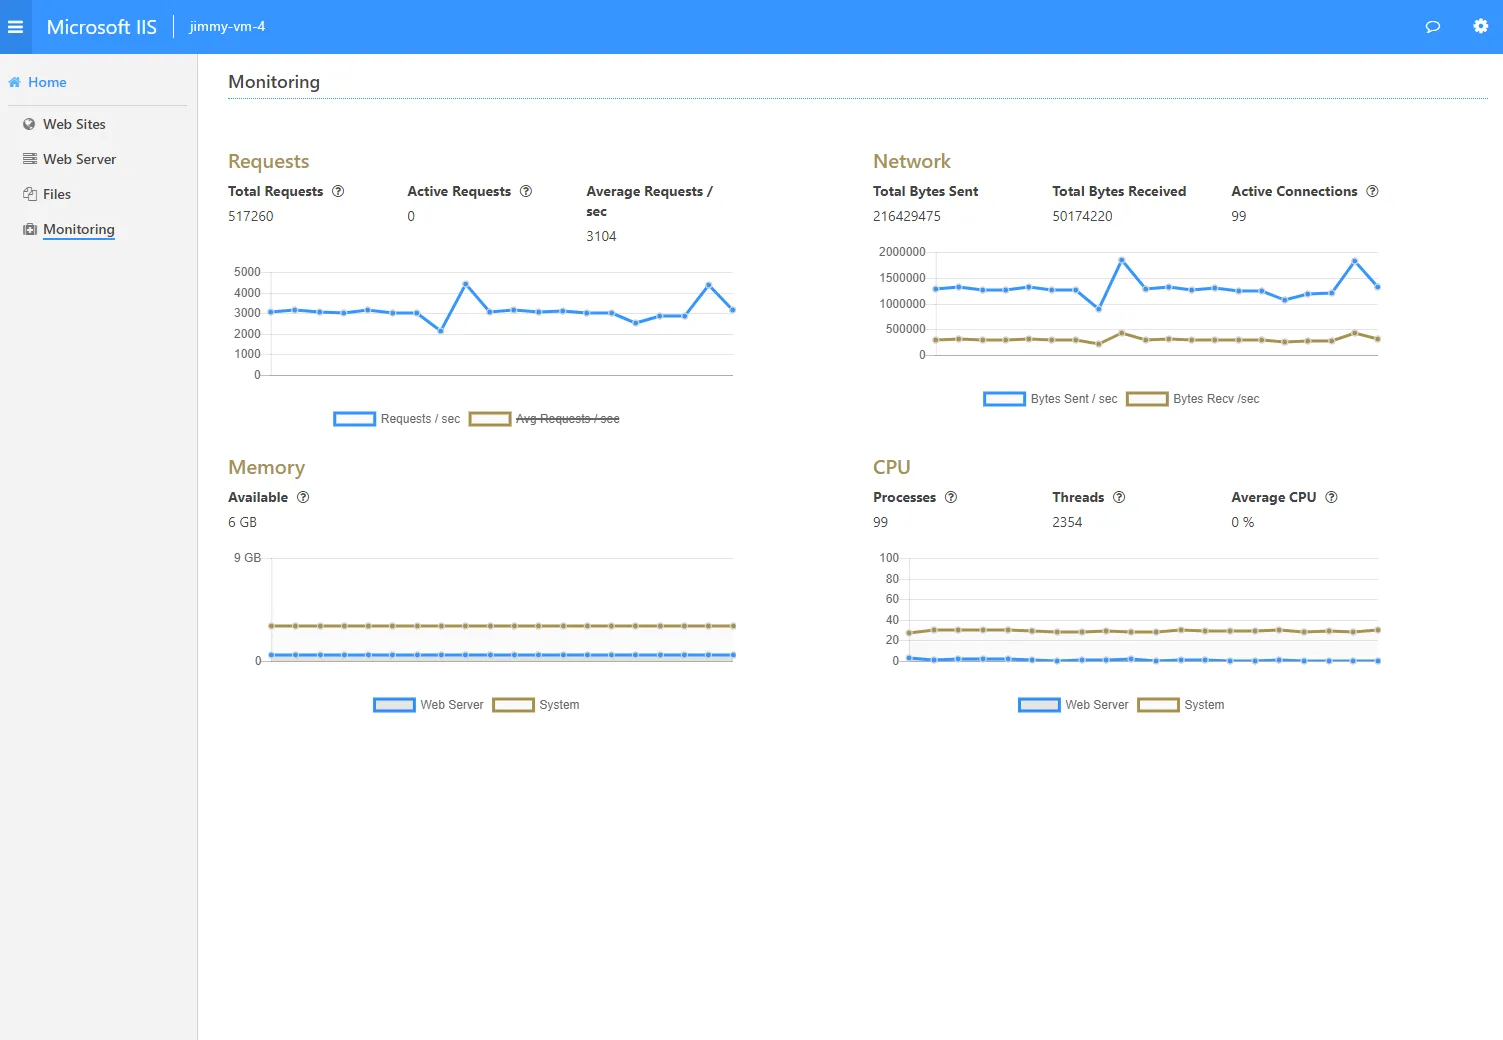Open the Web Sites page
The image size is (1503, 1040).
[x=74, y=124]
